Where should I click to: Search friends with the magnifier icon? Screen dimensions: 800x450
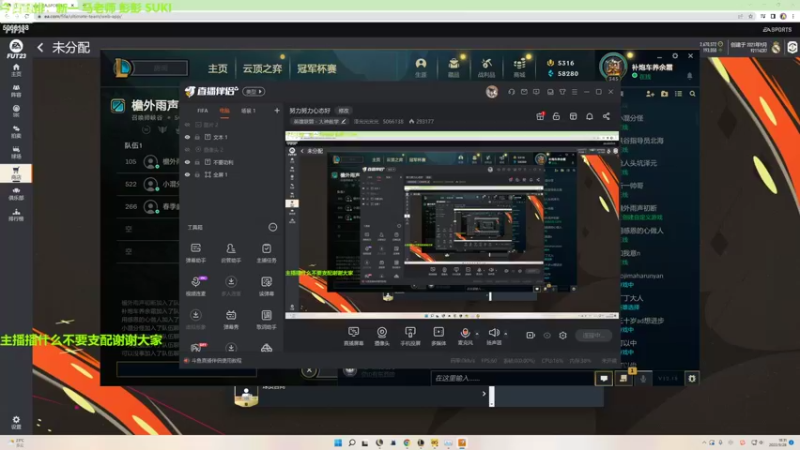click(x=692, y=94)
